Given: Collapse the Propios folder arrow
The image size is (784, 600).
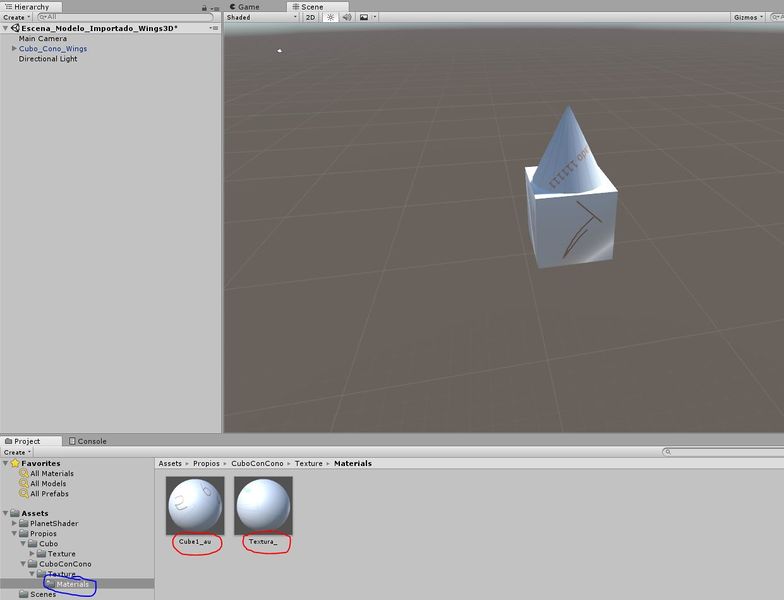Looking at the screenshot, I should point(14,534).
